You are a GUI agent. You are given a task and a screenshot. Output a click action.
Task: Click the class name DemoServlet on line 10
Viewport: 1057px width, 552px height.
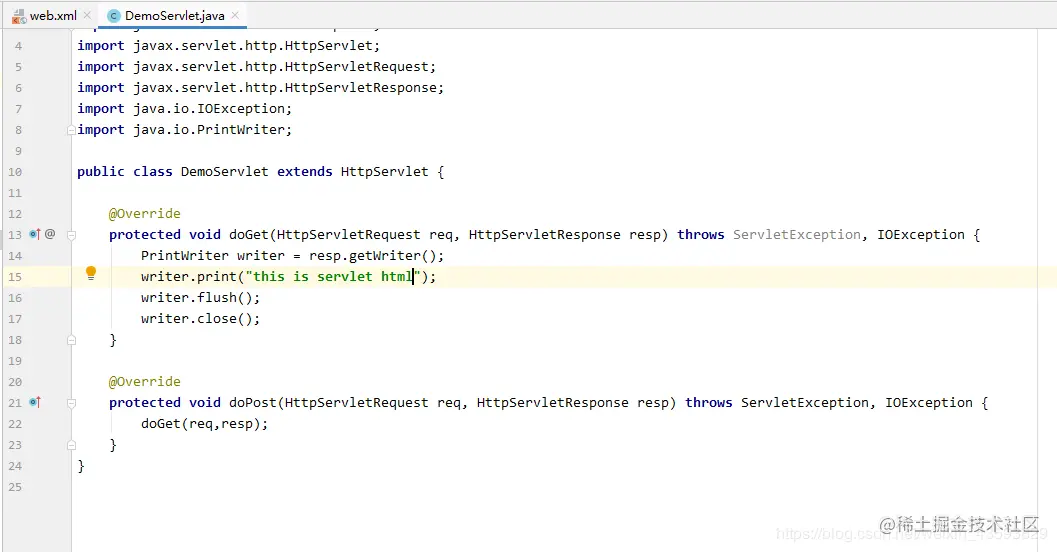click(224, 171)
